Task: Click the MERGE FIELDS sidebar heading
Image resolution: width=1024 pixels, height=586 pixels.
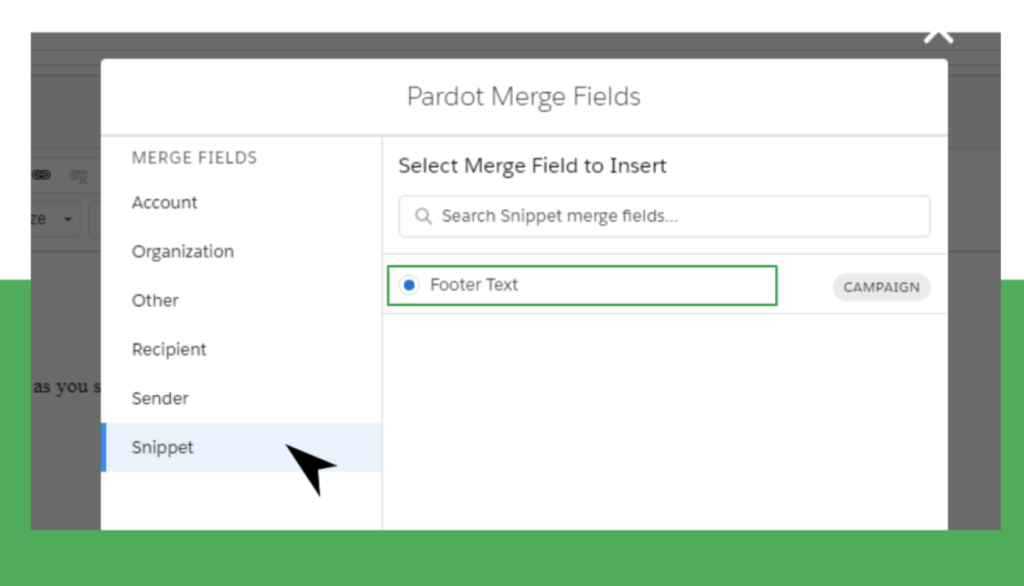Action: [x=195, y=157]
